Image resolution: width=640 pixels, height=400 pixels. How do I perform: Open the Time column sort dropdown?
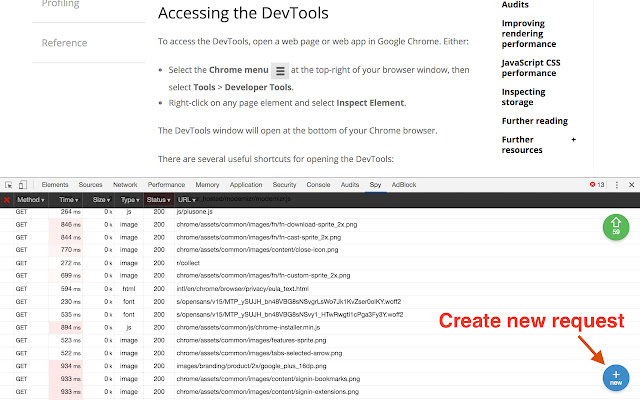(x=68, y=200)
